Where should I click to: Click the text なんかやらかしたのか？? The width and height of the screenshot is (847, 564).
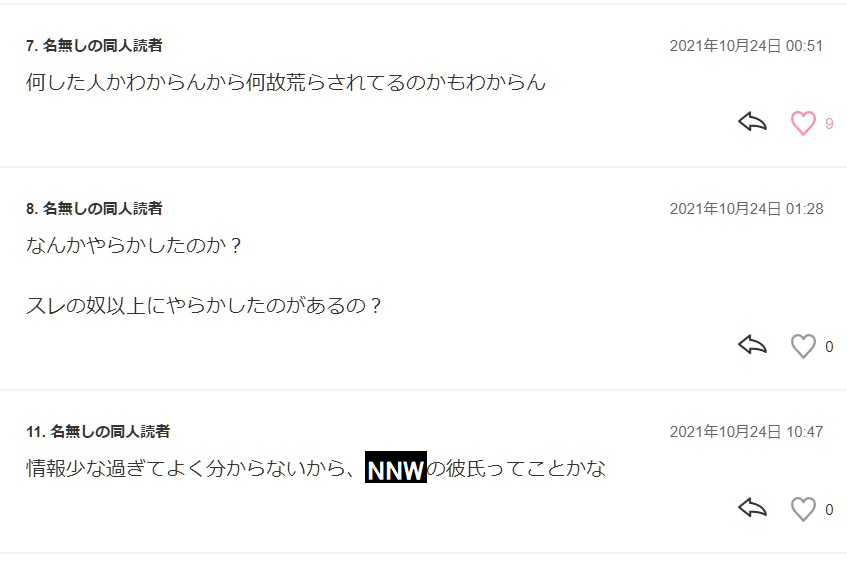[x=135, y=245]
